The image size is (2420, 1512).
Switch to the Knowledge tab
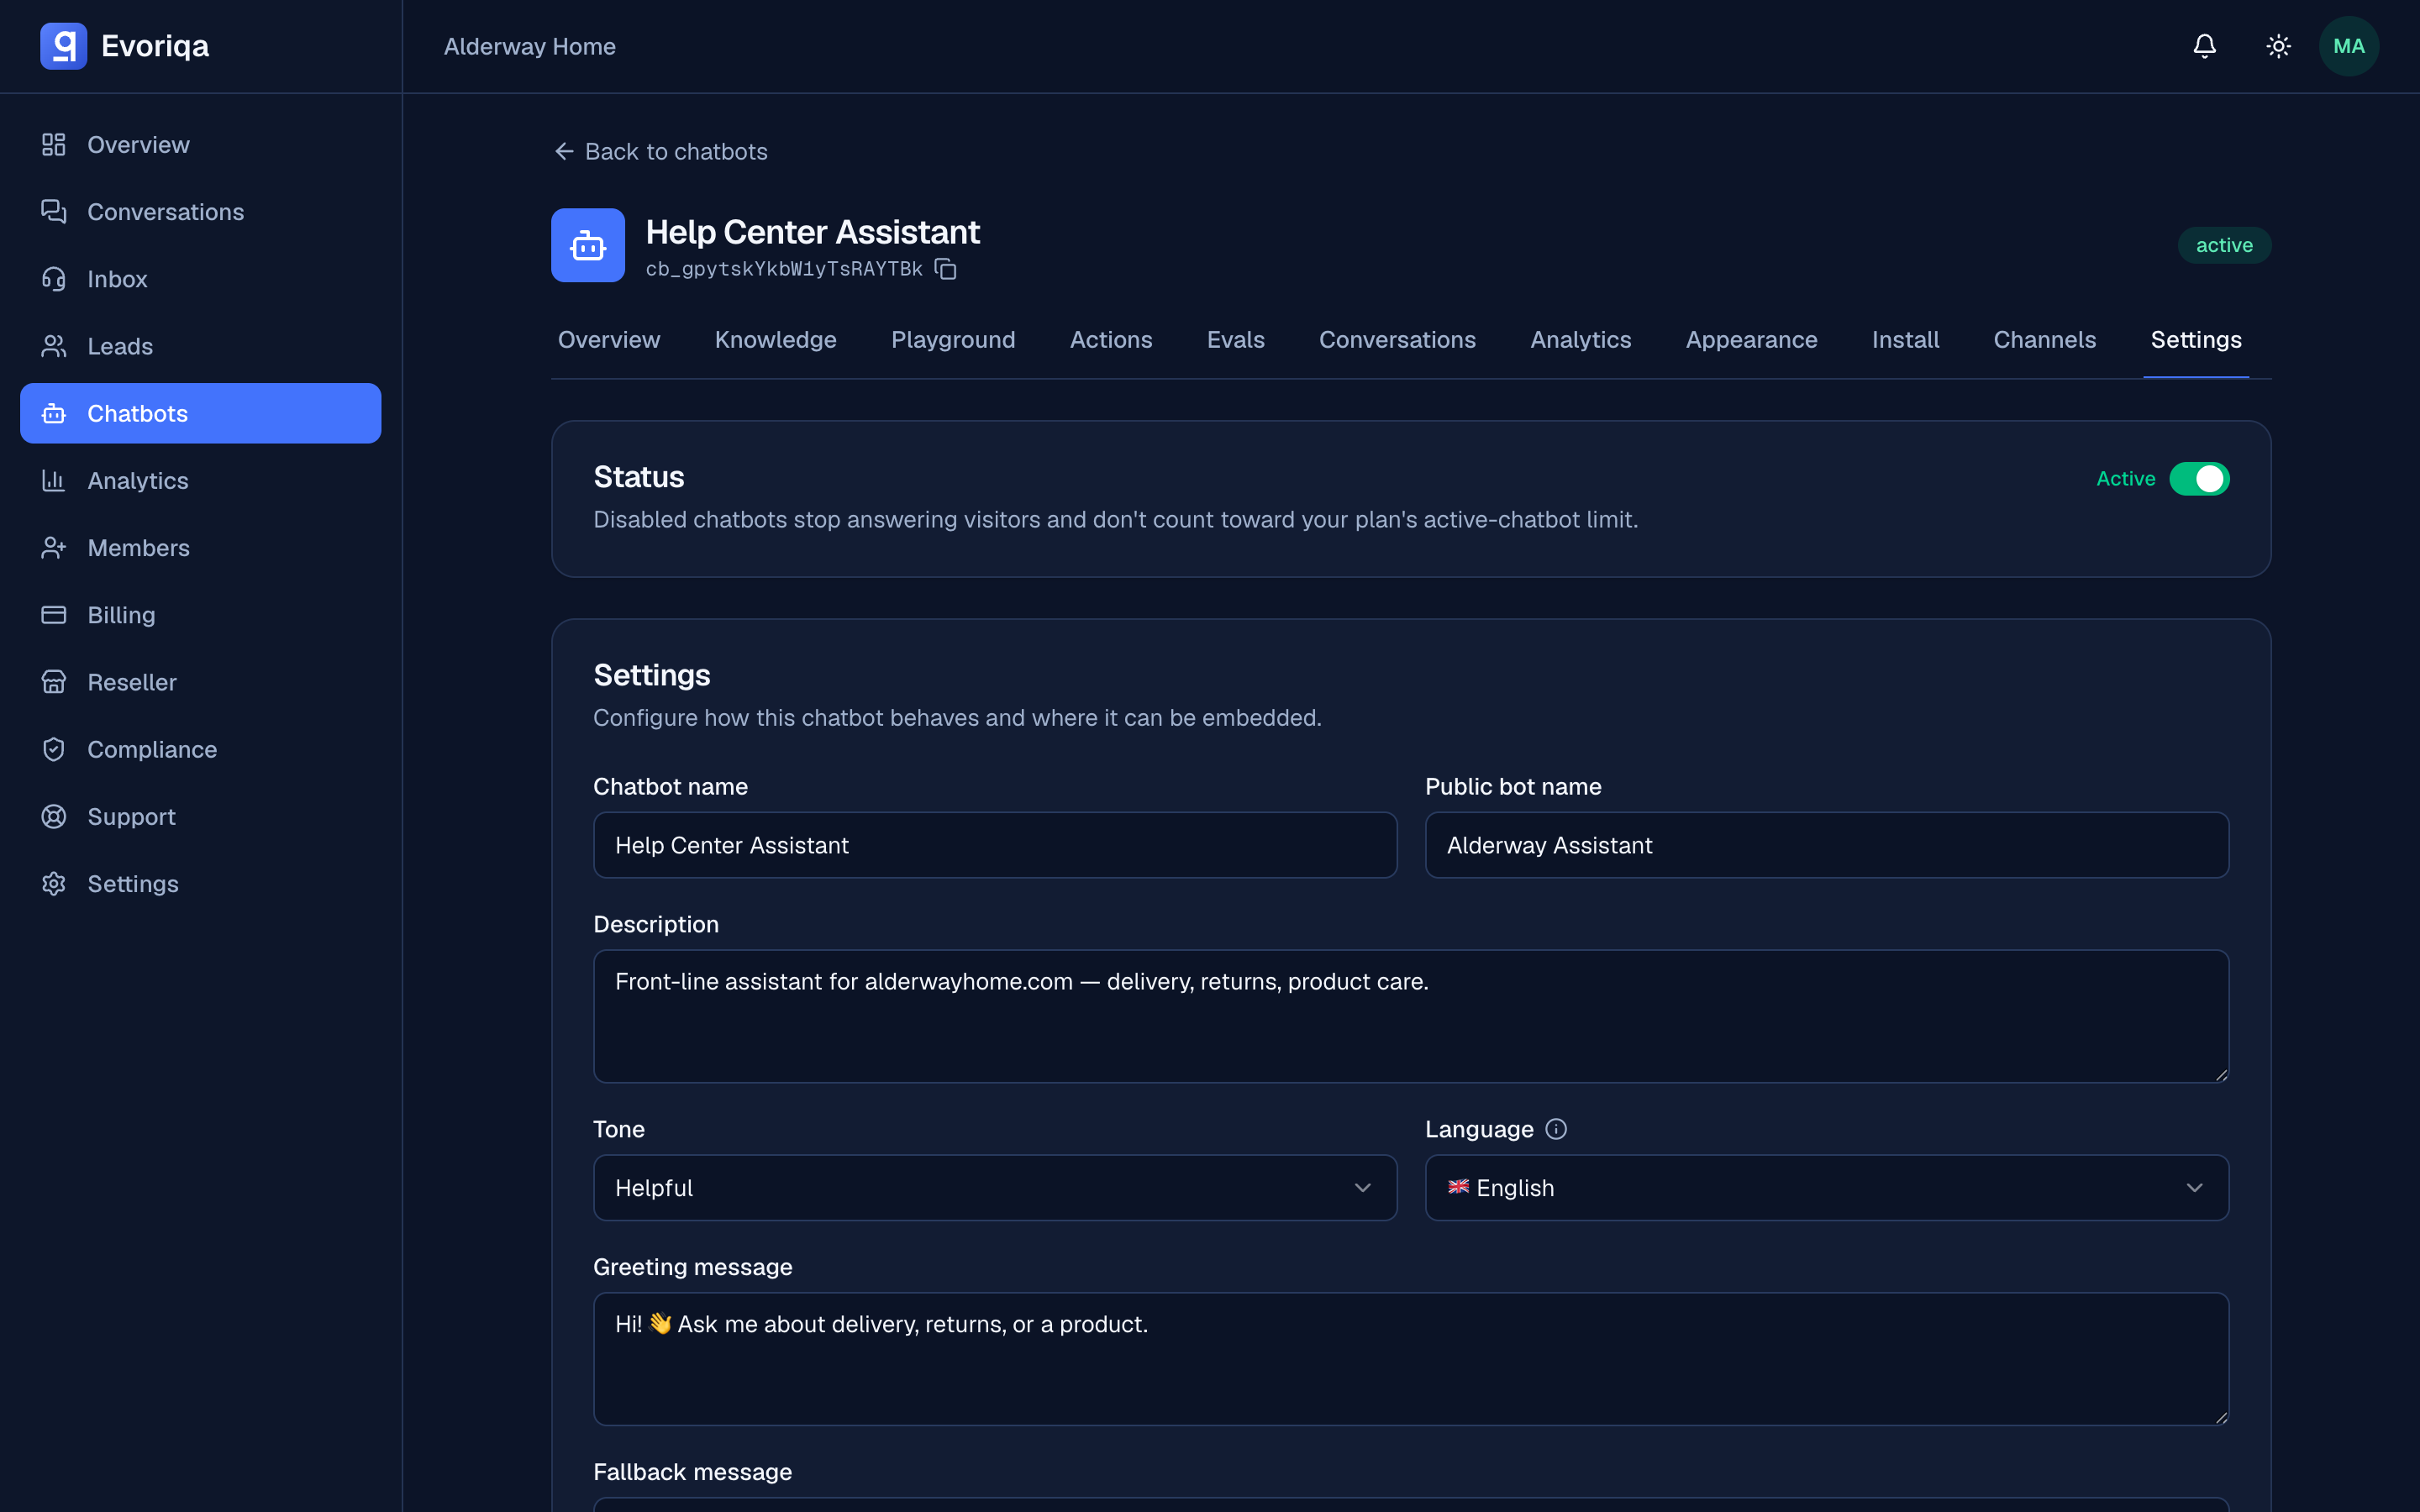click(775, 340)
